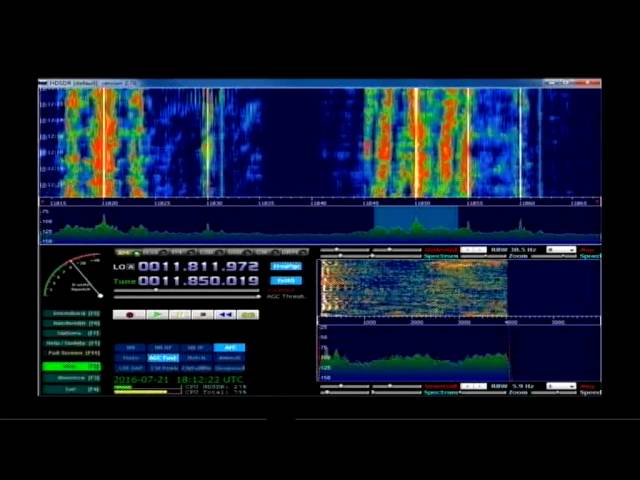Viewport: 640px width, 480px height.
Task: Select the DRM demodulation mode tab
Action: 295,252
